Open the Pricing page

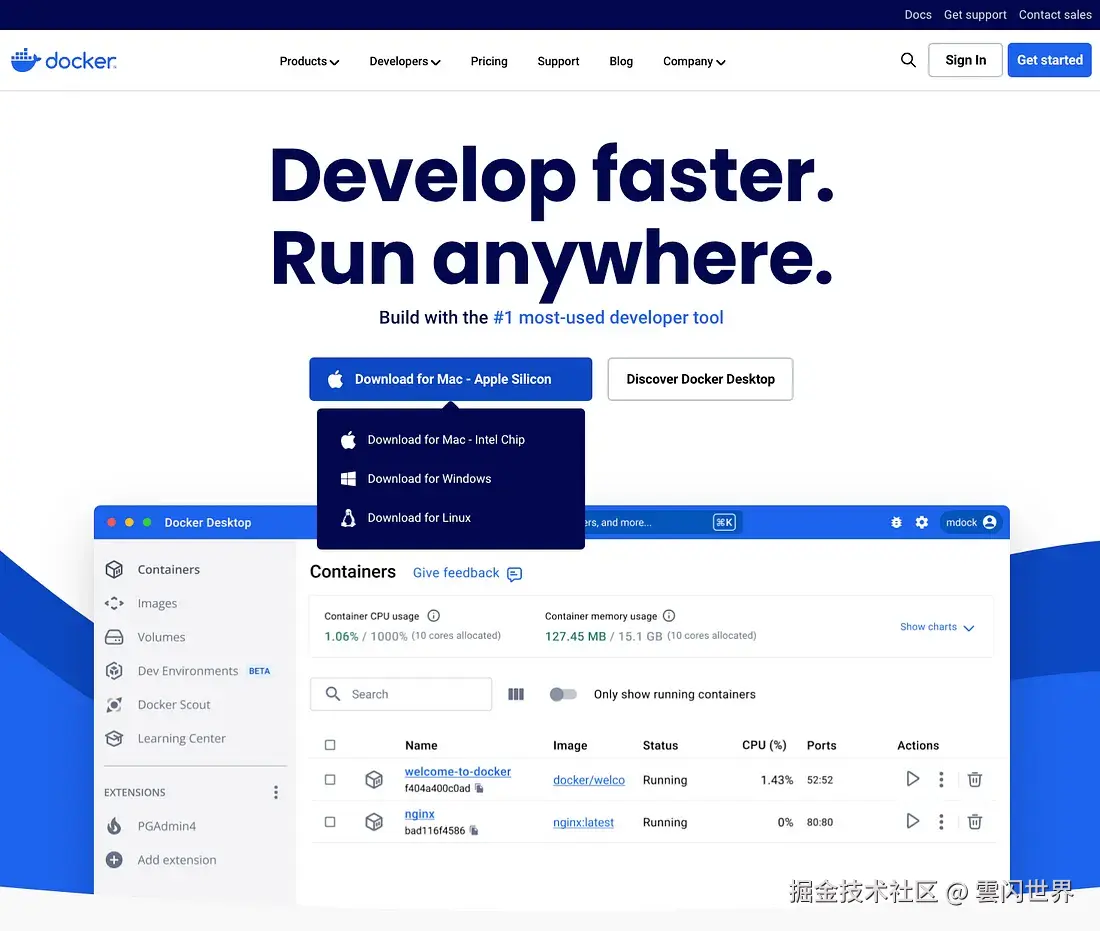[x=489, y=61]
